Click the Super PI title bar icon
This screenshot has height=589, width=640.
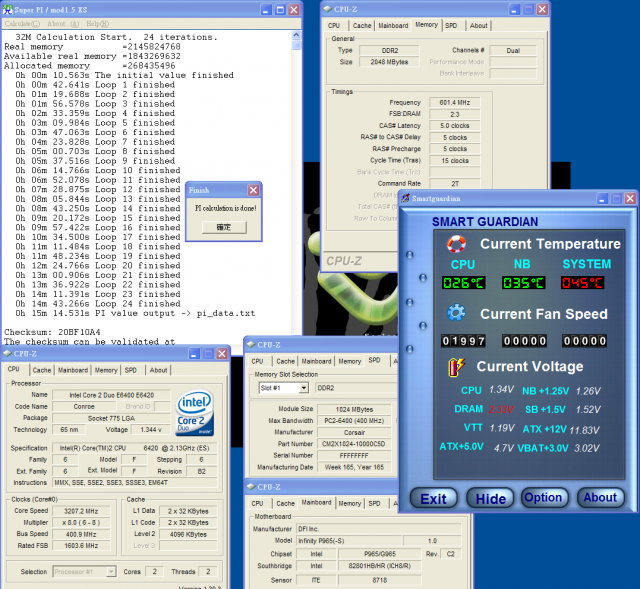coord(8,9)
